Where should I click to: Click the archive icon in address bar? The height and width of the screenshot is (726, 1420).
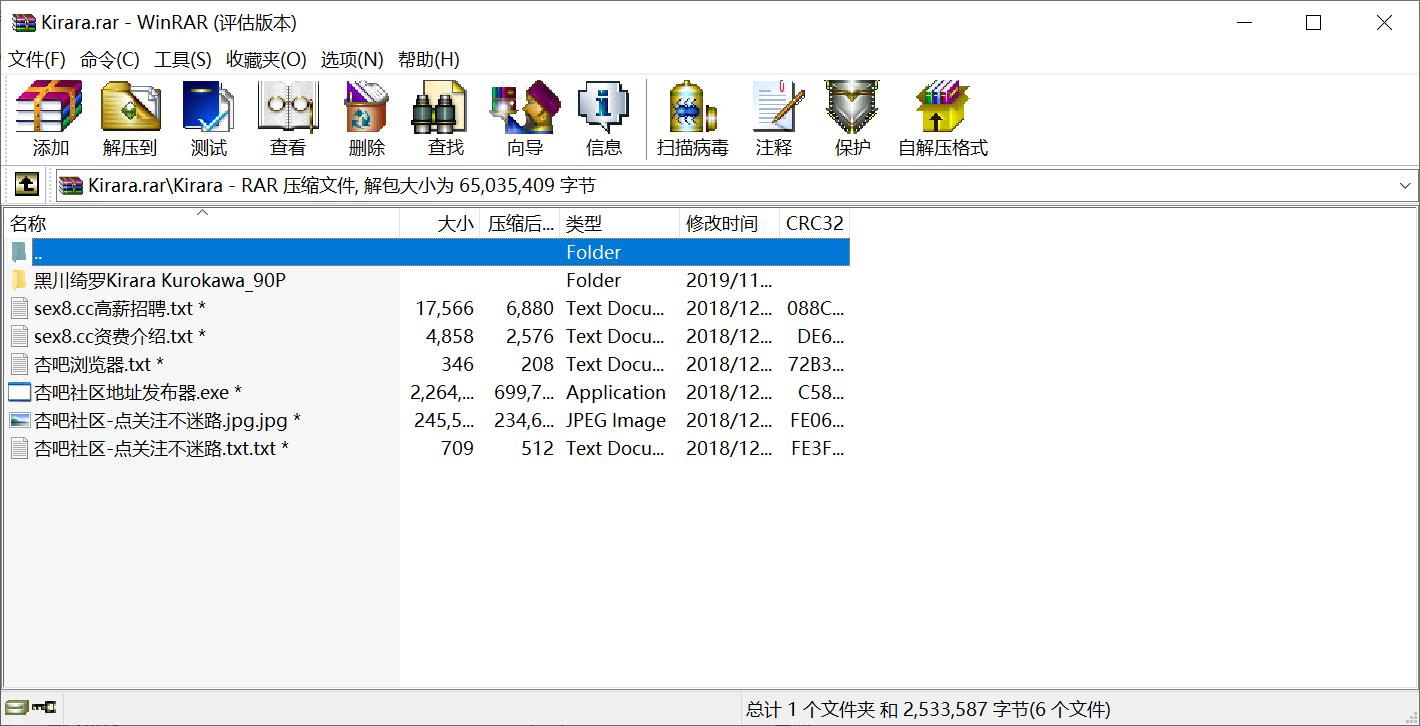pyautogui.click(x=70, y=185)
